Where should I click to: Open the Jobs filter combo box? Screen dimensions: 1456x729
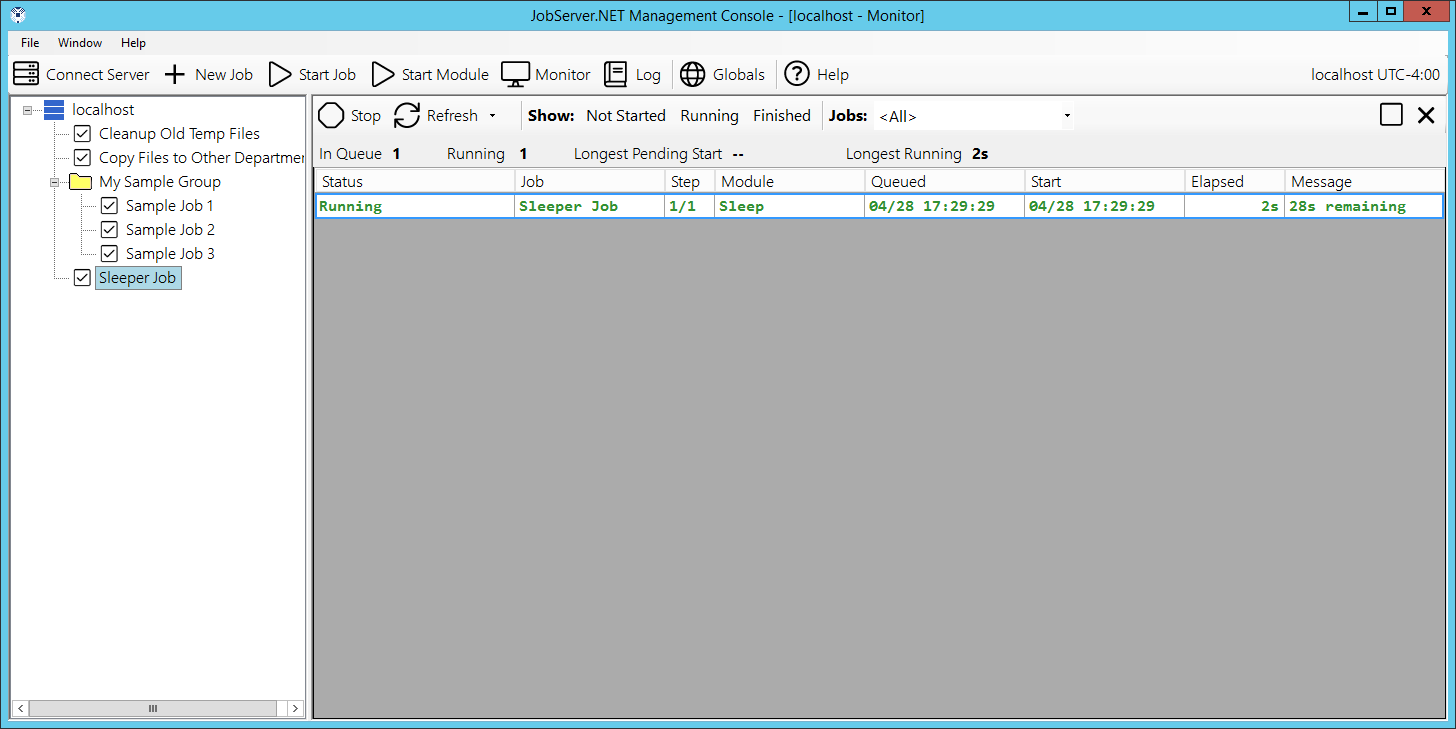[x=974, y=116]
